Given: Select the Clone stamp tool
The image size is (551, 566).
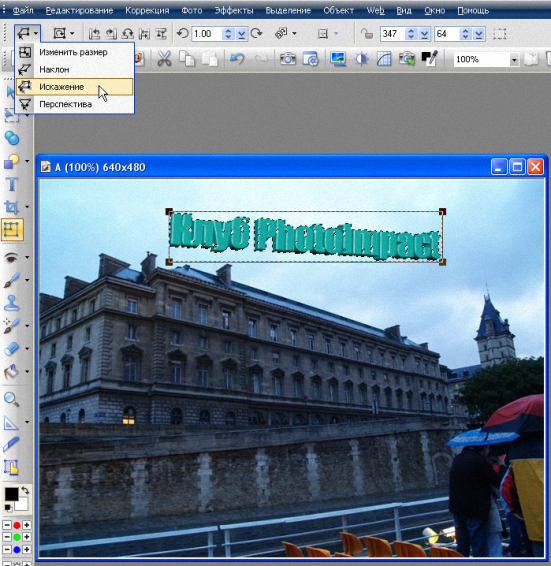Looking at the screenshot, I should 11,303.
